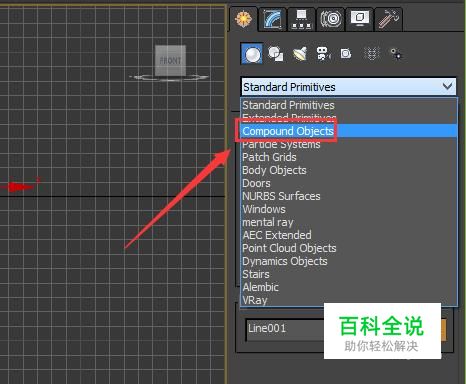
Task: Select Alembic list entry
Action: 349,287
